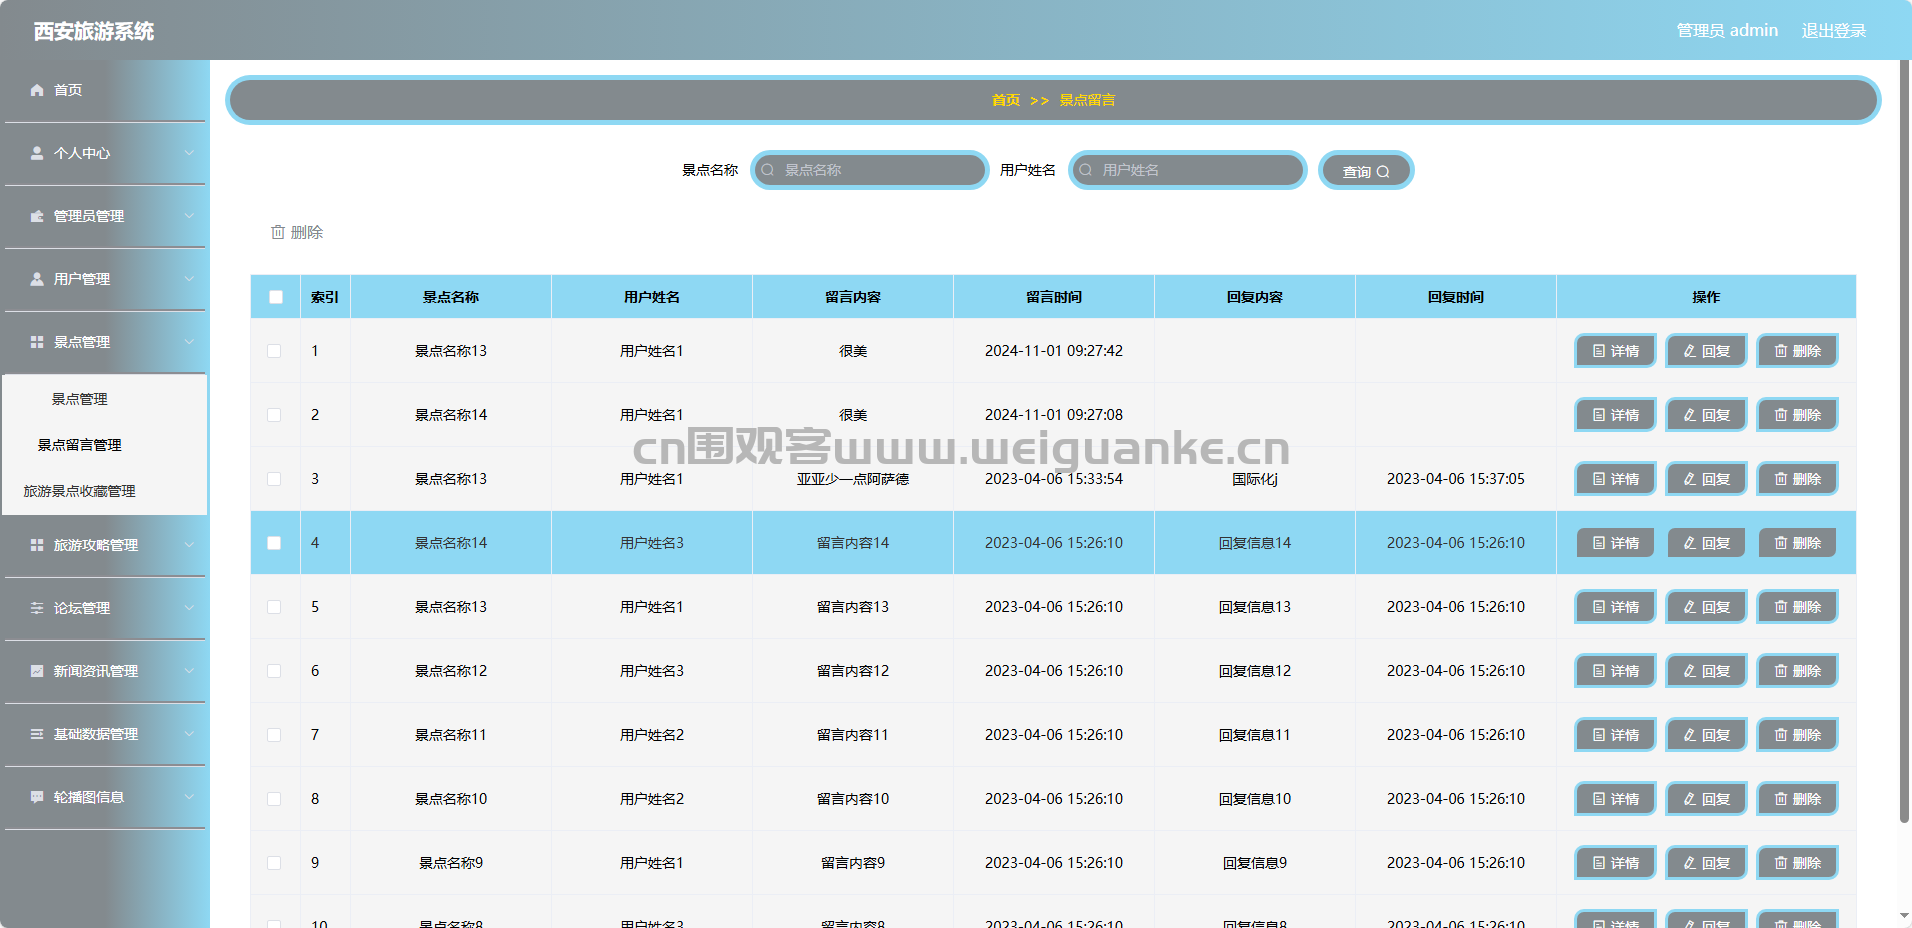Click the page vertical scrollbar
1912x928 pixels.
tap(1904, 440)
